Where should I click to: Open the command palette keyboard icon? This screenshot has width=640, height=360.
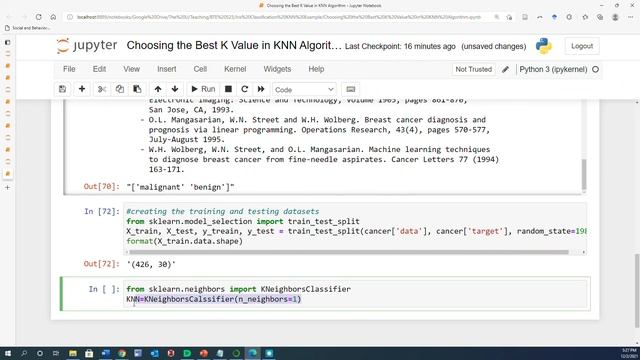(351, 89)
